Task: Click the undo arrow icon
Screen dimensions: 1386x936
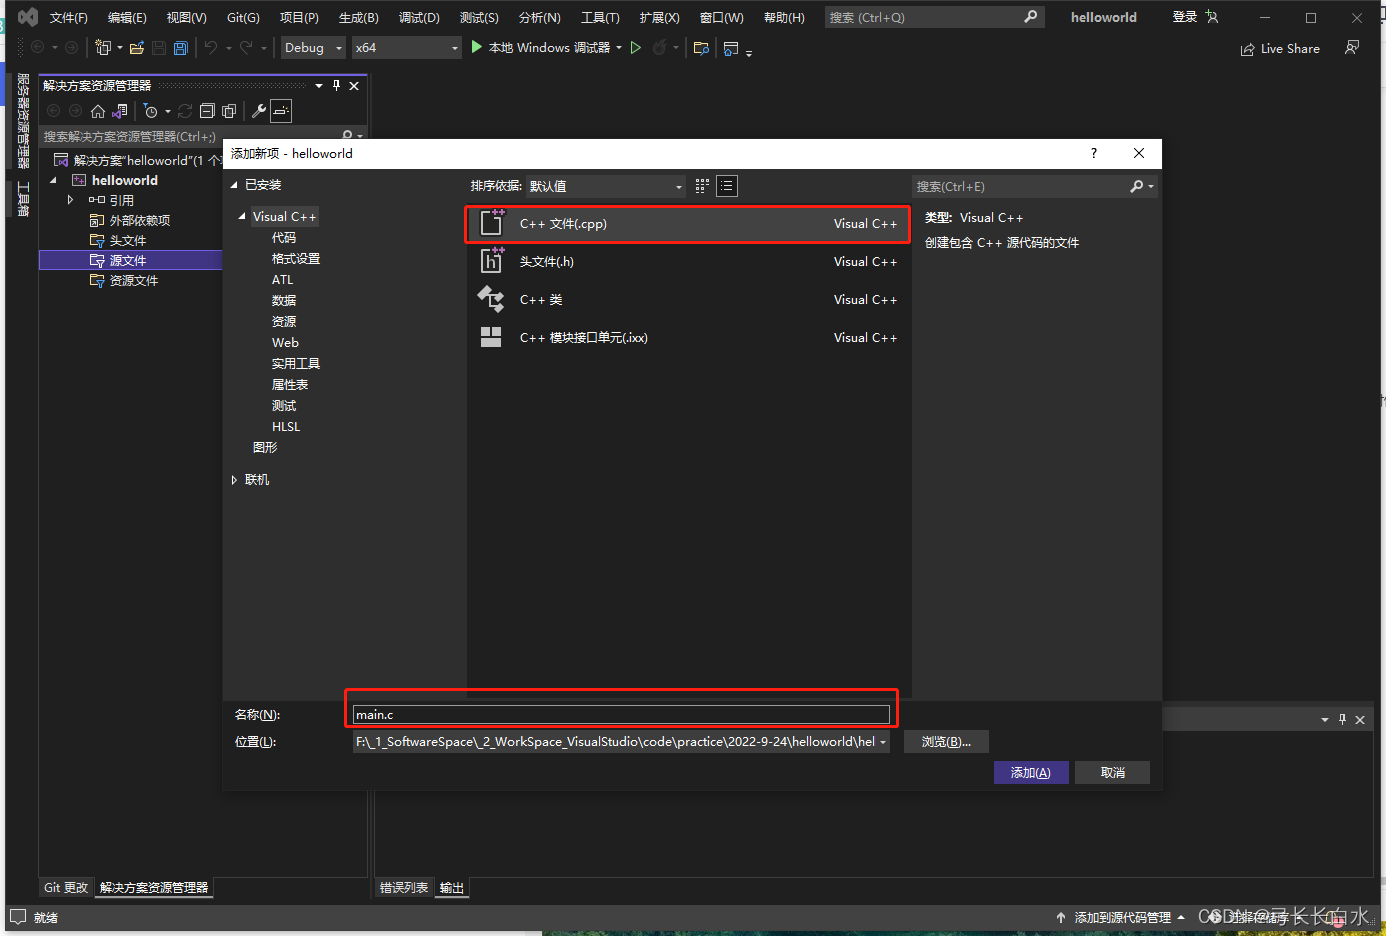Action: click(210, 48)
